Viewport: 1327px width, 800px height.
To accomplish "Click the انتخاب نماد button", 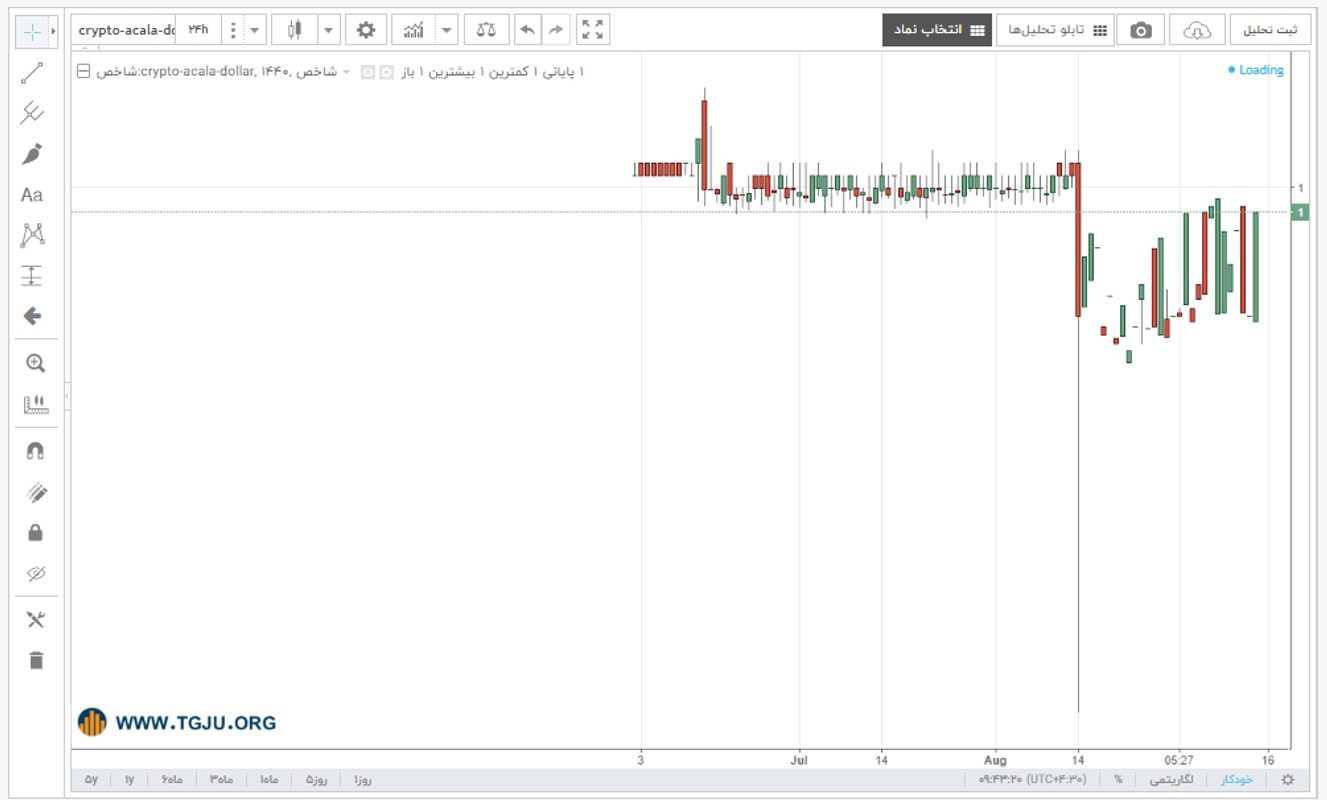I will (936, 30).
